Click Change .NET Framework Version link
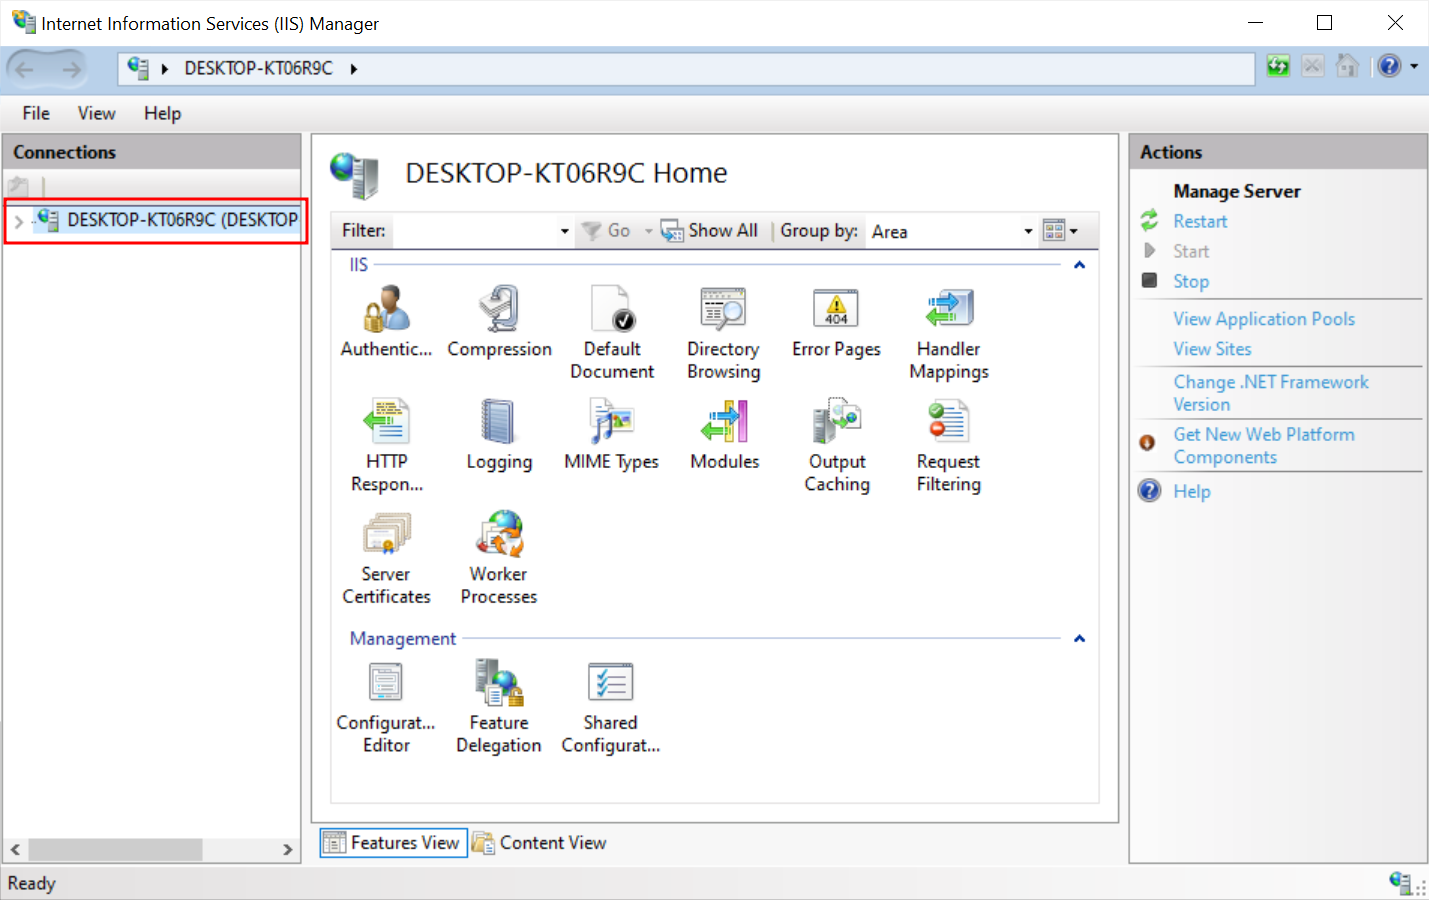1429x900 pixels. [1271, 393]
